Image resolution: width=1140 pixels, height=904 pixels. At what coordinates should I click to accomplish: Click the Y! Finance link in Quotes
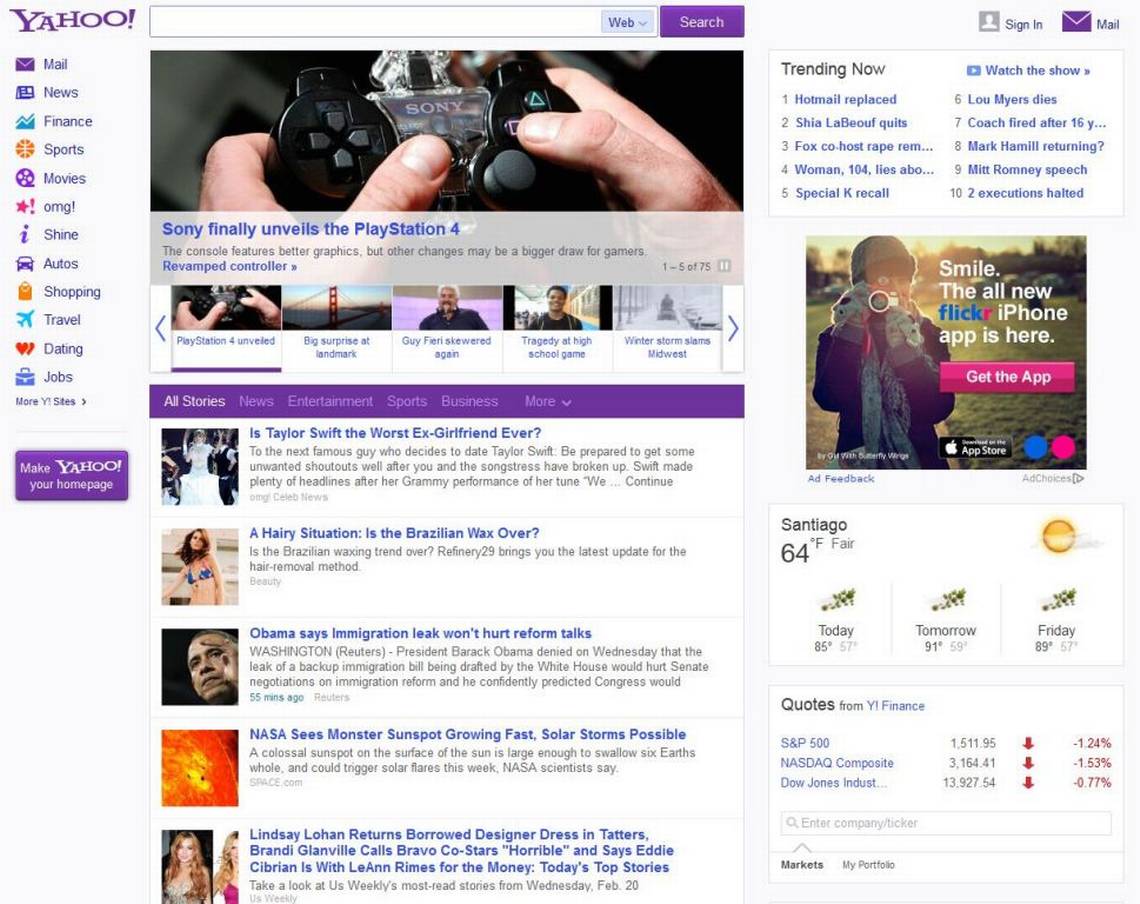[x=895, y=705]
